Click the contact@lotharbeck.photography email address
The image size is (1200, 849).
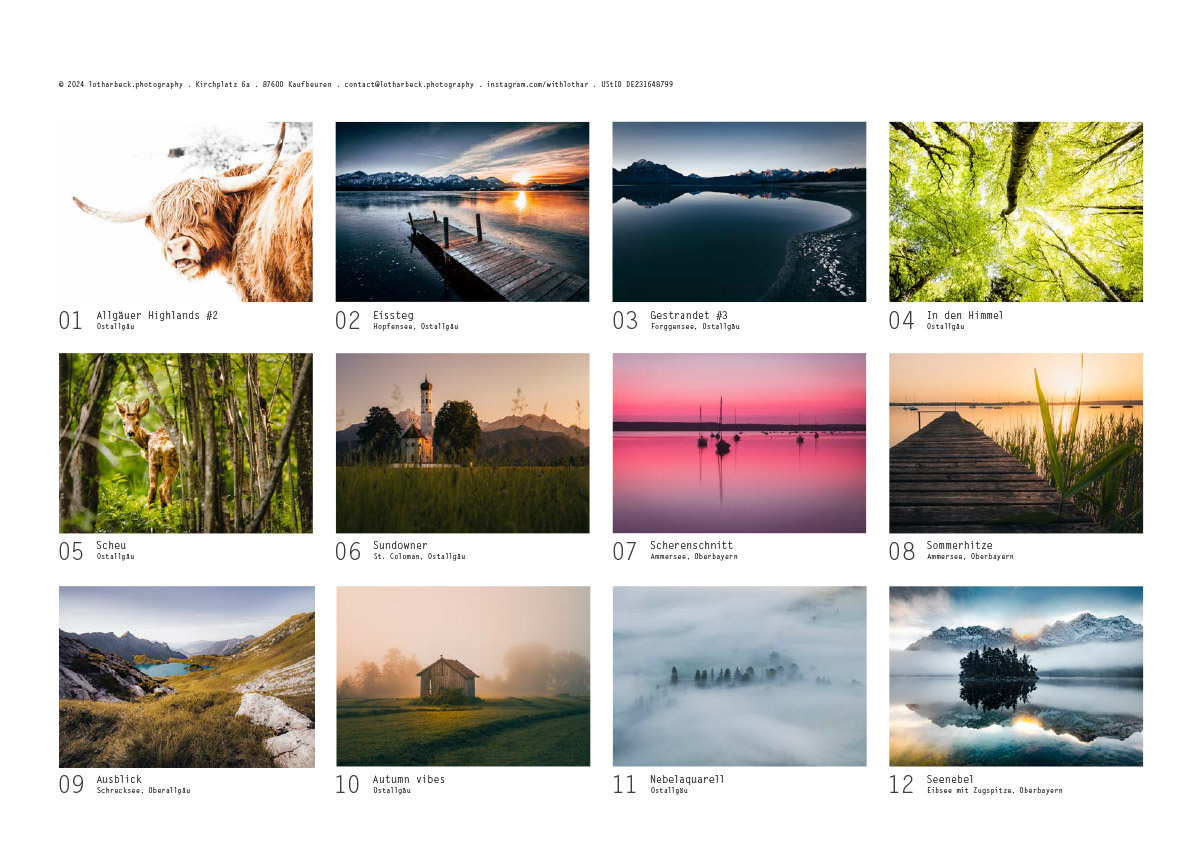click(x=409, y=85)
